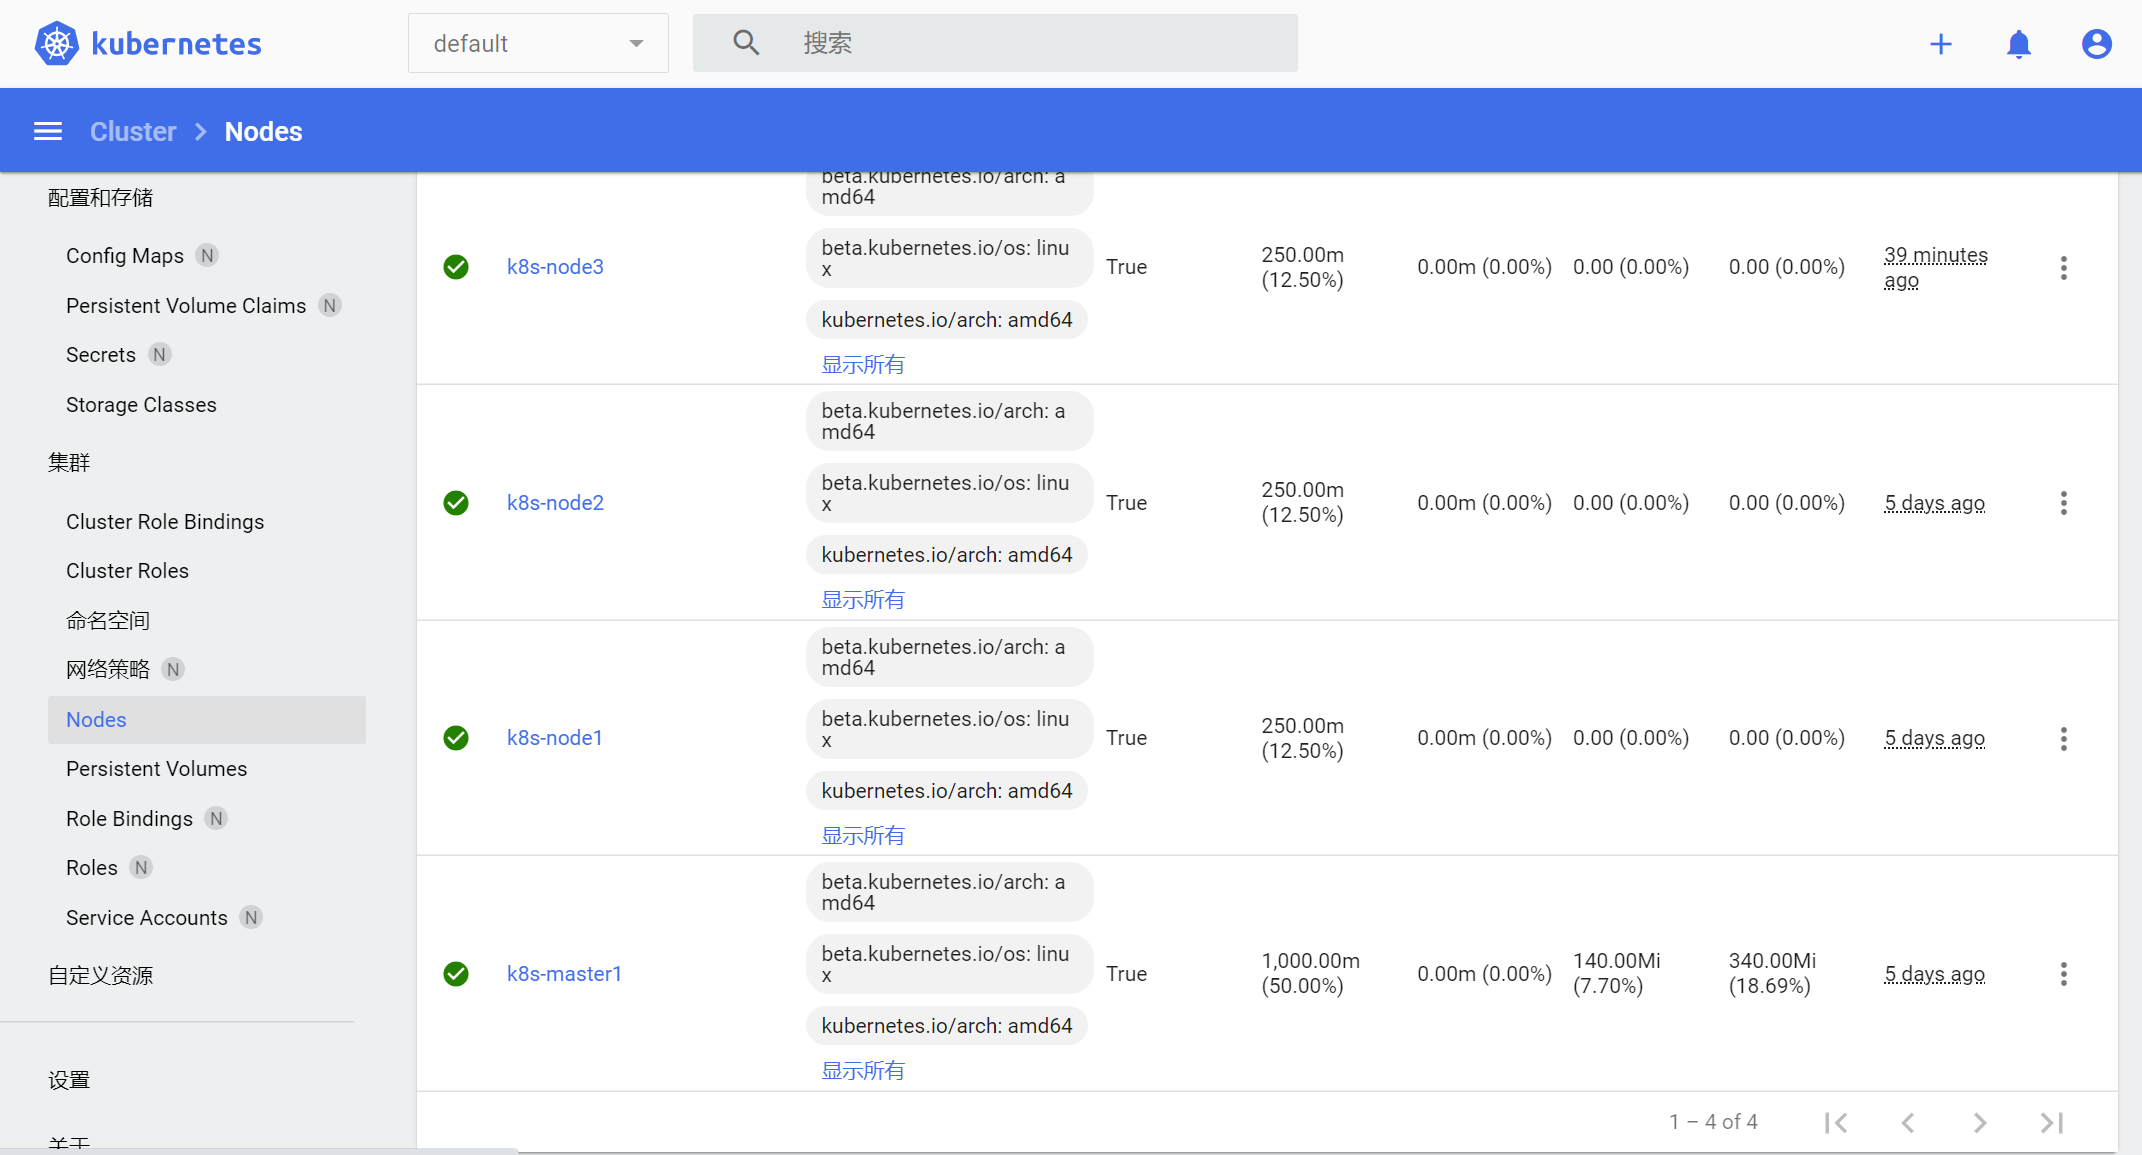Select Persistent Volumes in sidebar
Viewport: 2142px width, 1155px height.
156,769
